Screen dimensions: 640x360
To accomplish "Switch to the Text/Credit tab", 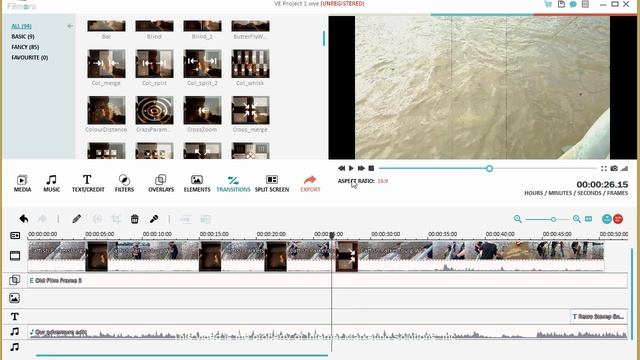I will coord(88,183).
